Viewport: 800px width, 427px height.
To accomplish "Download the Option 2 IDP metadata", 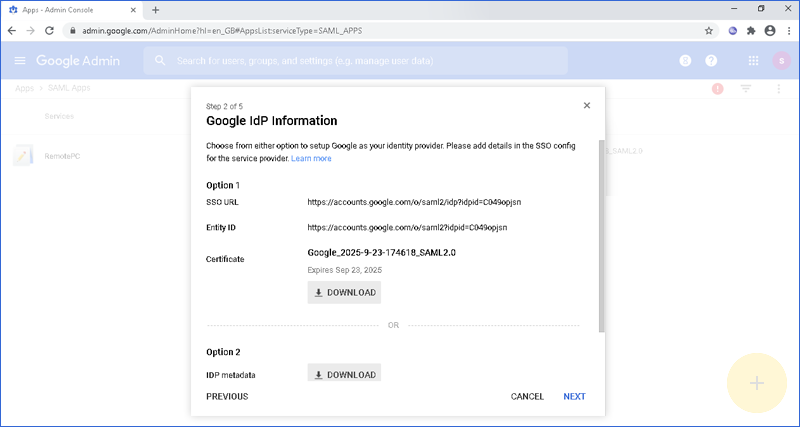I will 344,375.
